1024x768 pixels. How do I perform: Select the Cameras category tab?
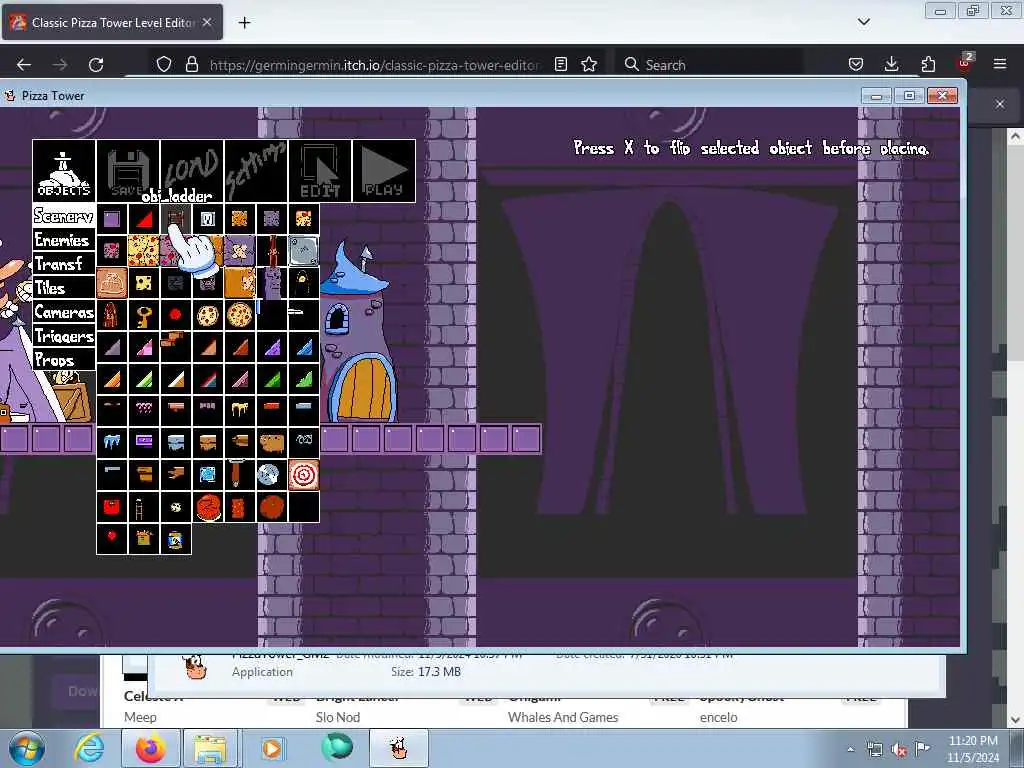pyautogui.click(x=64, y=312)
